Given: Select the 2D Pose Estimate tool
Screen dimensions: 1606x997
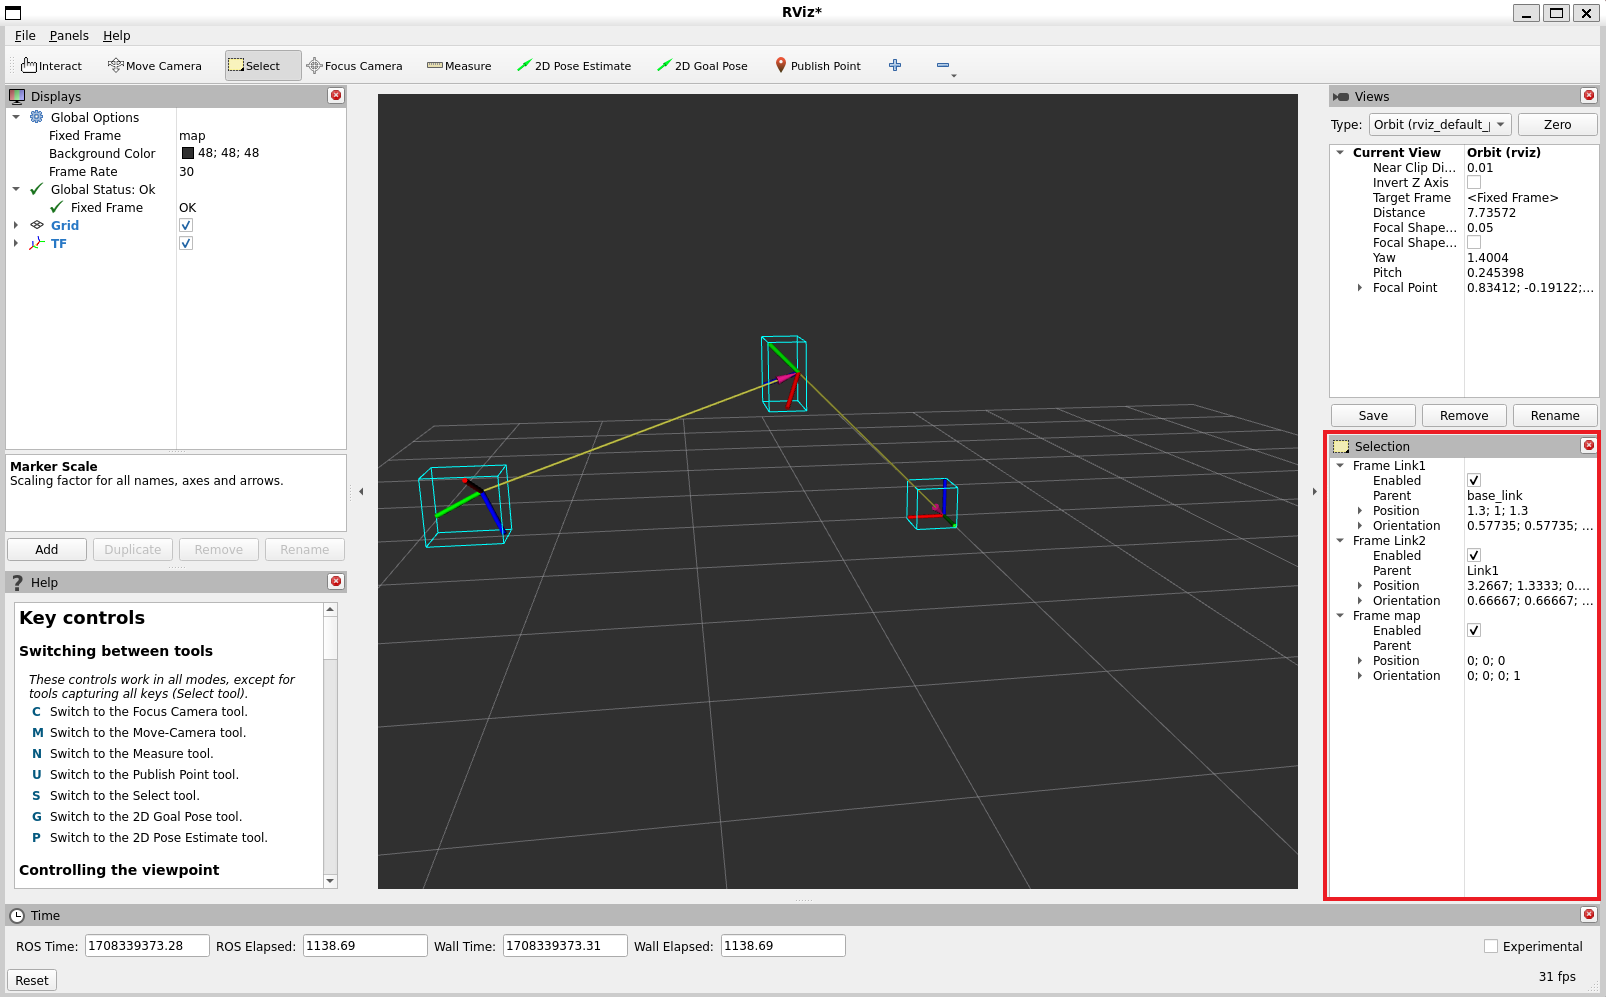Looking at the screenshot, I should click(574, 66).
